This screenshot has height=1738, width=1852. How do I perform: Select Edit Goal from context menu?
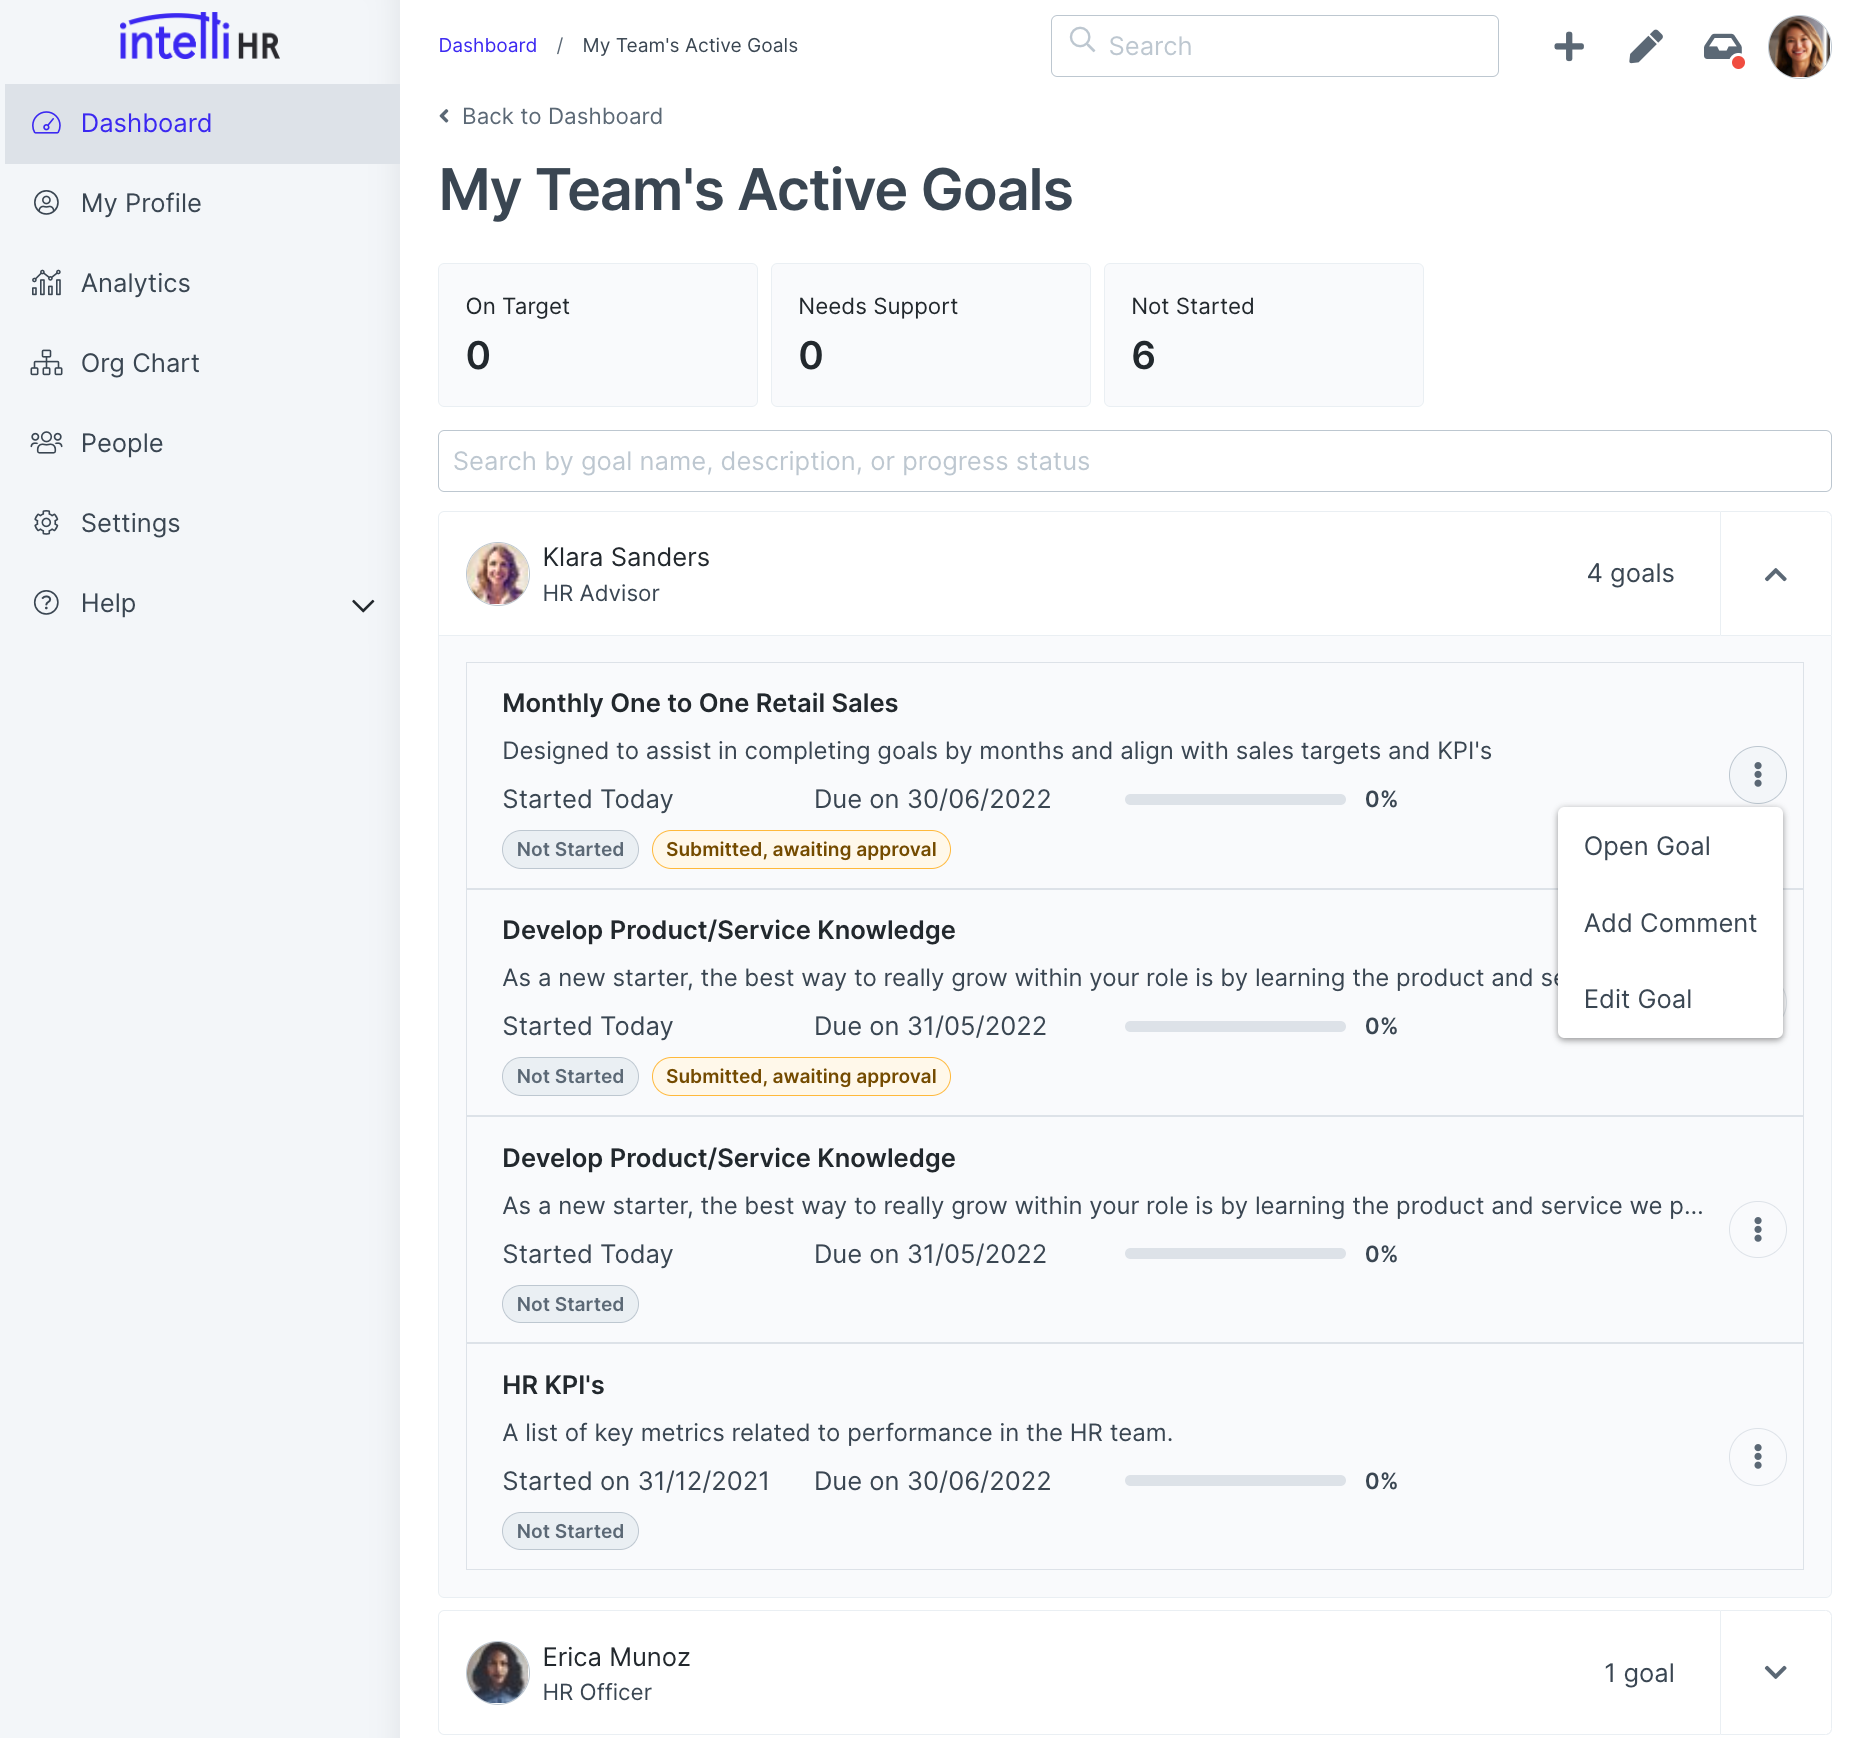[1637, 999]
